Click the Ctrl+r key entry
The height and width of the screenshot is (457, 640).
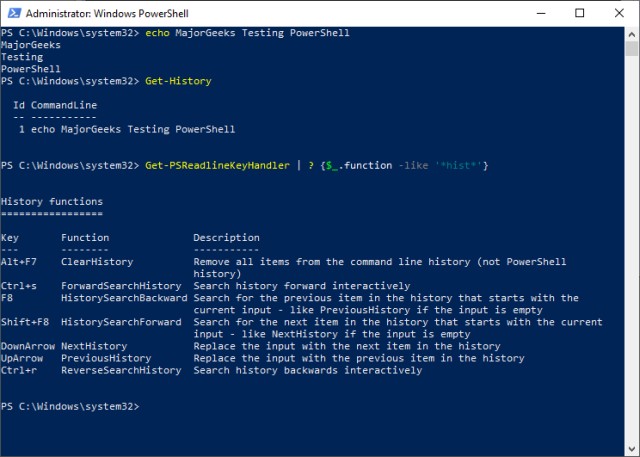[x=19, y=370]
